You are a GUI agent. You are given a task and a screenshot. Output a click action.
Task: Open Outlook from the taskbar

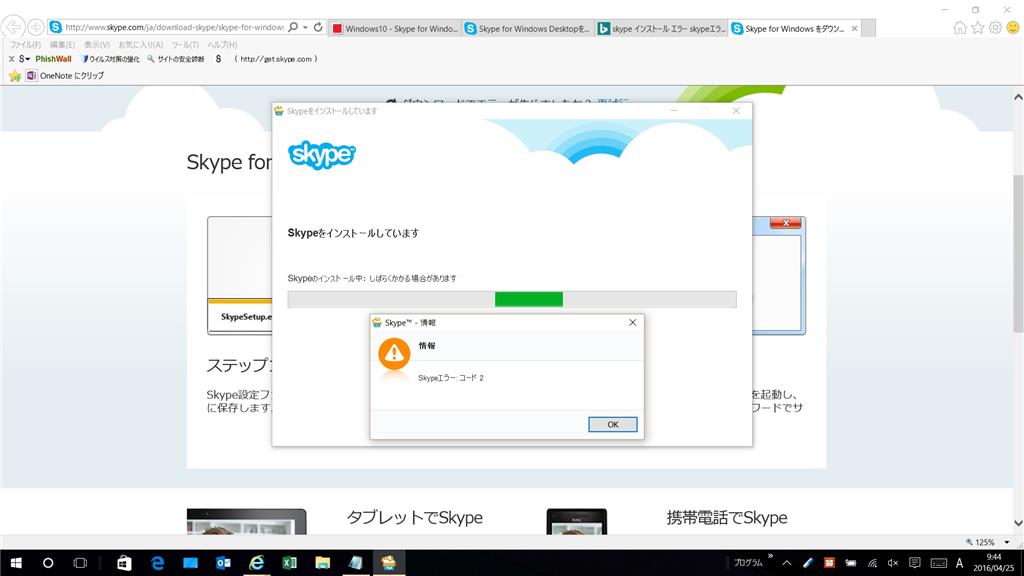click(x=223, y=563)
